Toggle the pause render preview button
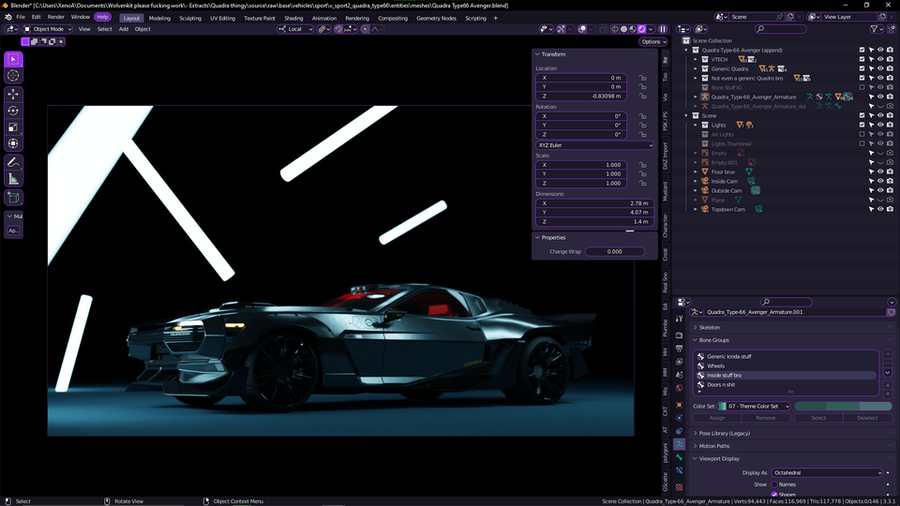 click(663, 29)
